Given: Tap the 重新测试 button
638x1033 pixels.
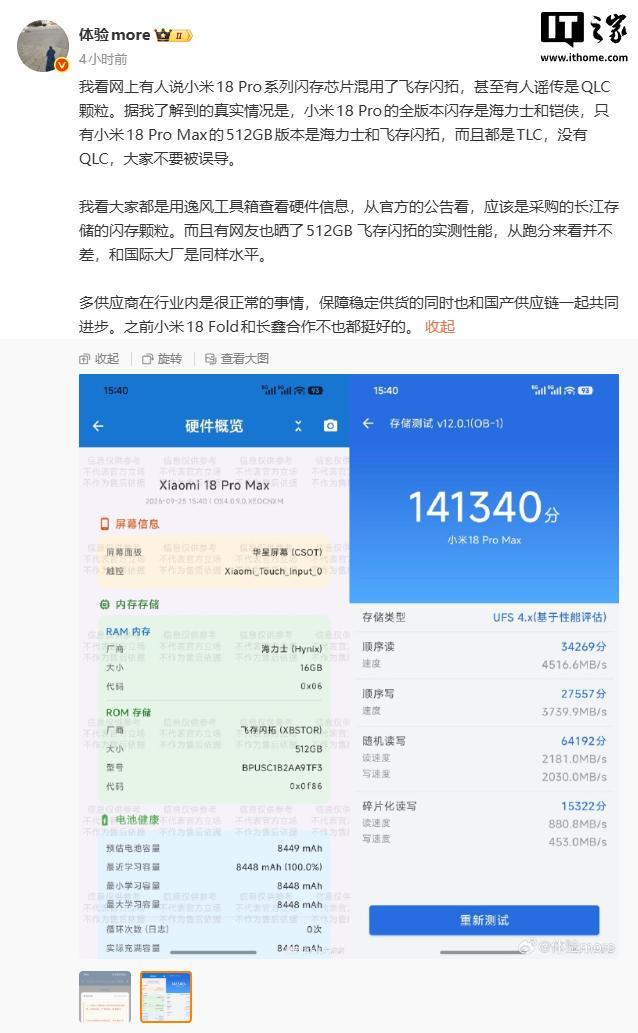Looking at the screenshot, I should click(484, 920).
